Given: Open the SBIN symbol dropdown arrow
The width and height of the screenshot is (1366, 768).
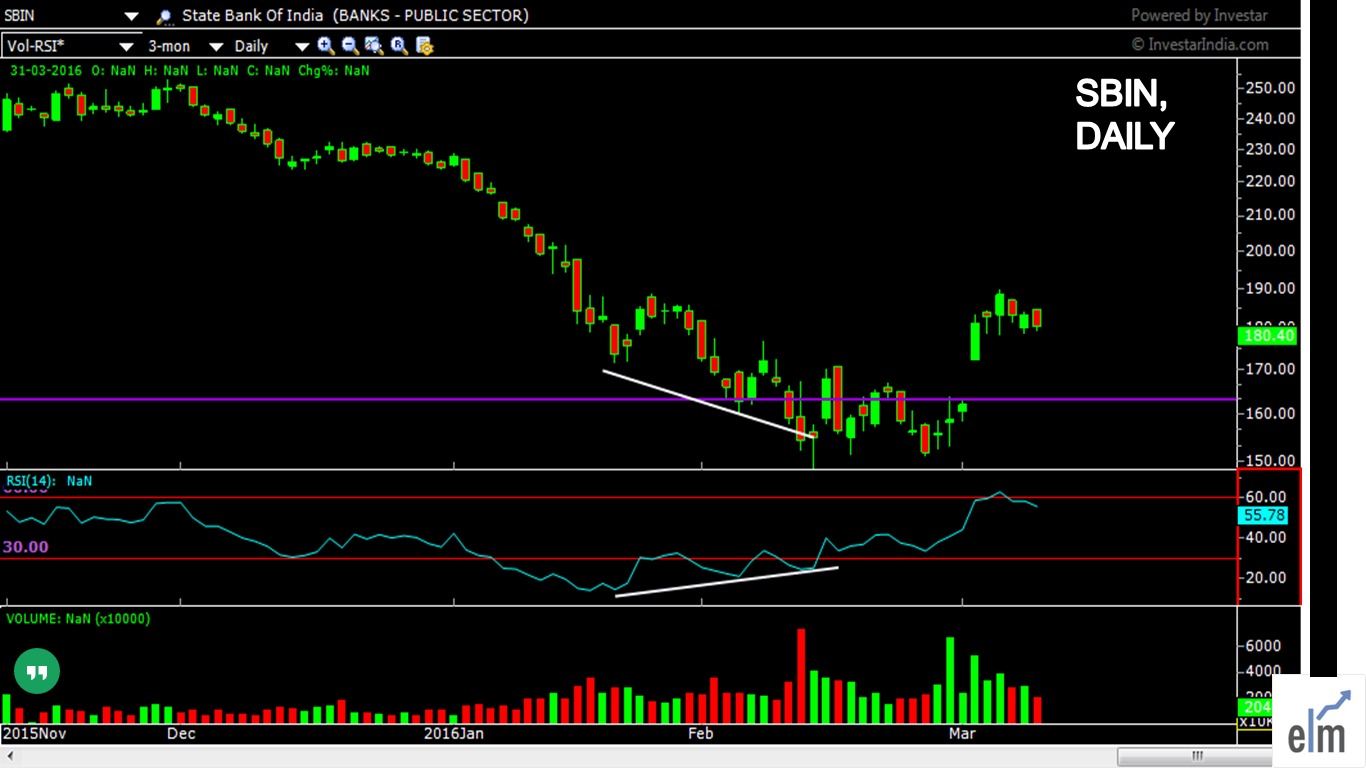Looking at the screenshot, I should 131,16.
